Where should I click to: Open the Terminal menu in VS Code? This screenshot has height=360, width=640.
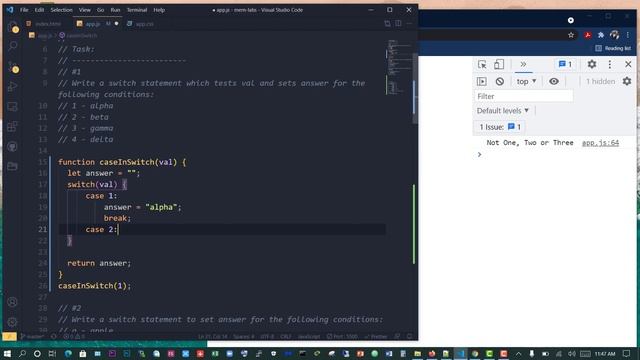click(x=137, y=10)
